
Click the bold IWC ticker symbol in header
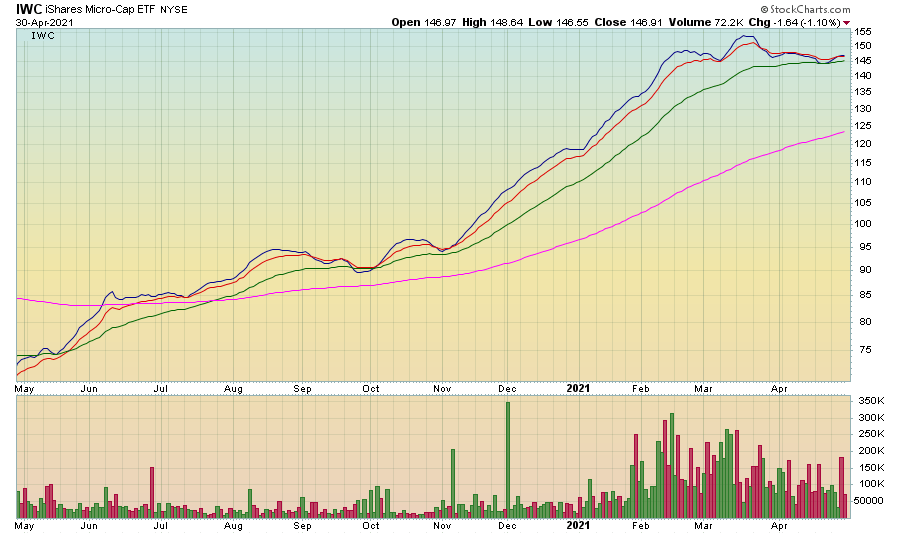(29, 9)
